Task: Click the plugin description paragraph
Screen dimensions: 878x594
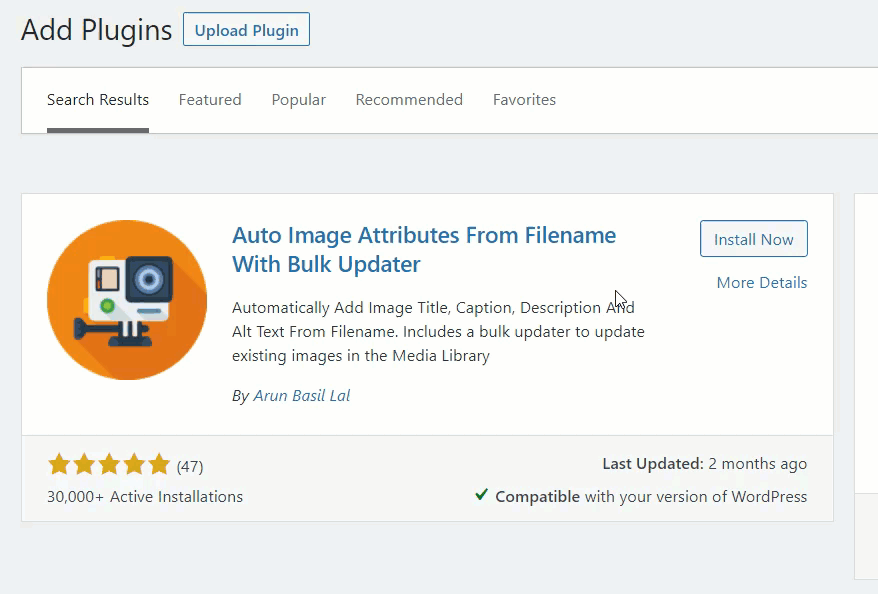Action: 438,332
